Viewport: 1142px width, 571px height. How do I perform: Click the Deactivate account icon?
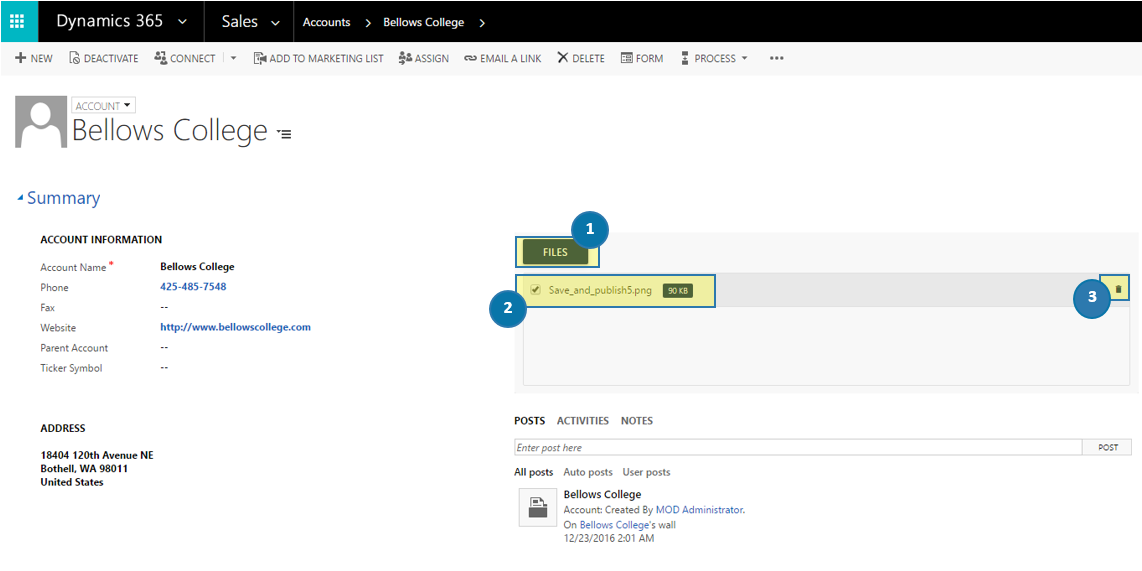74,59
